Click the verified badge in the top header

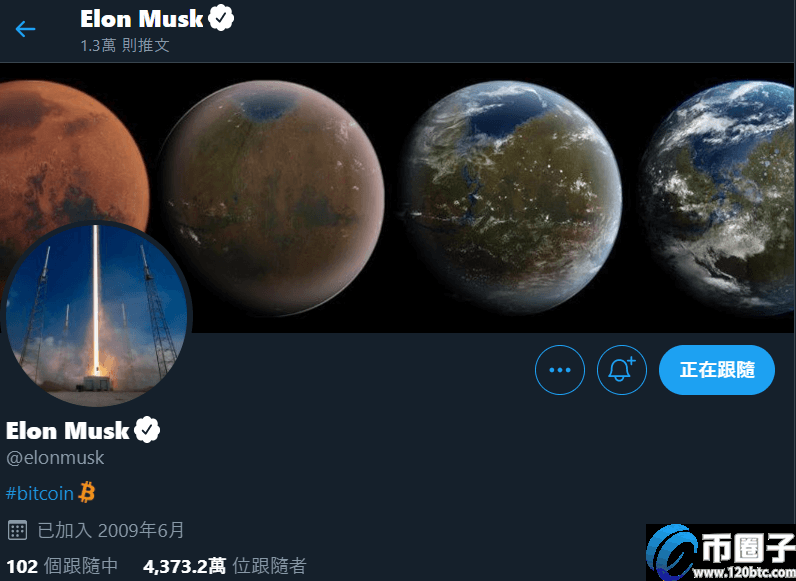[x=221, y=19]
